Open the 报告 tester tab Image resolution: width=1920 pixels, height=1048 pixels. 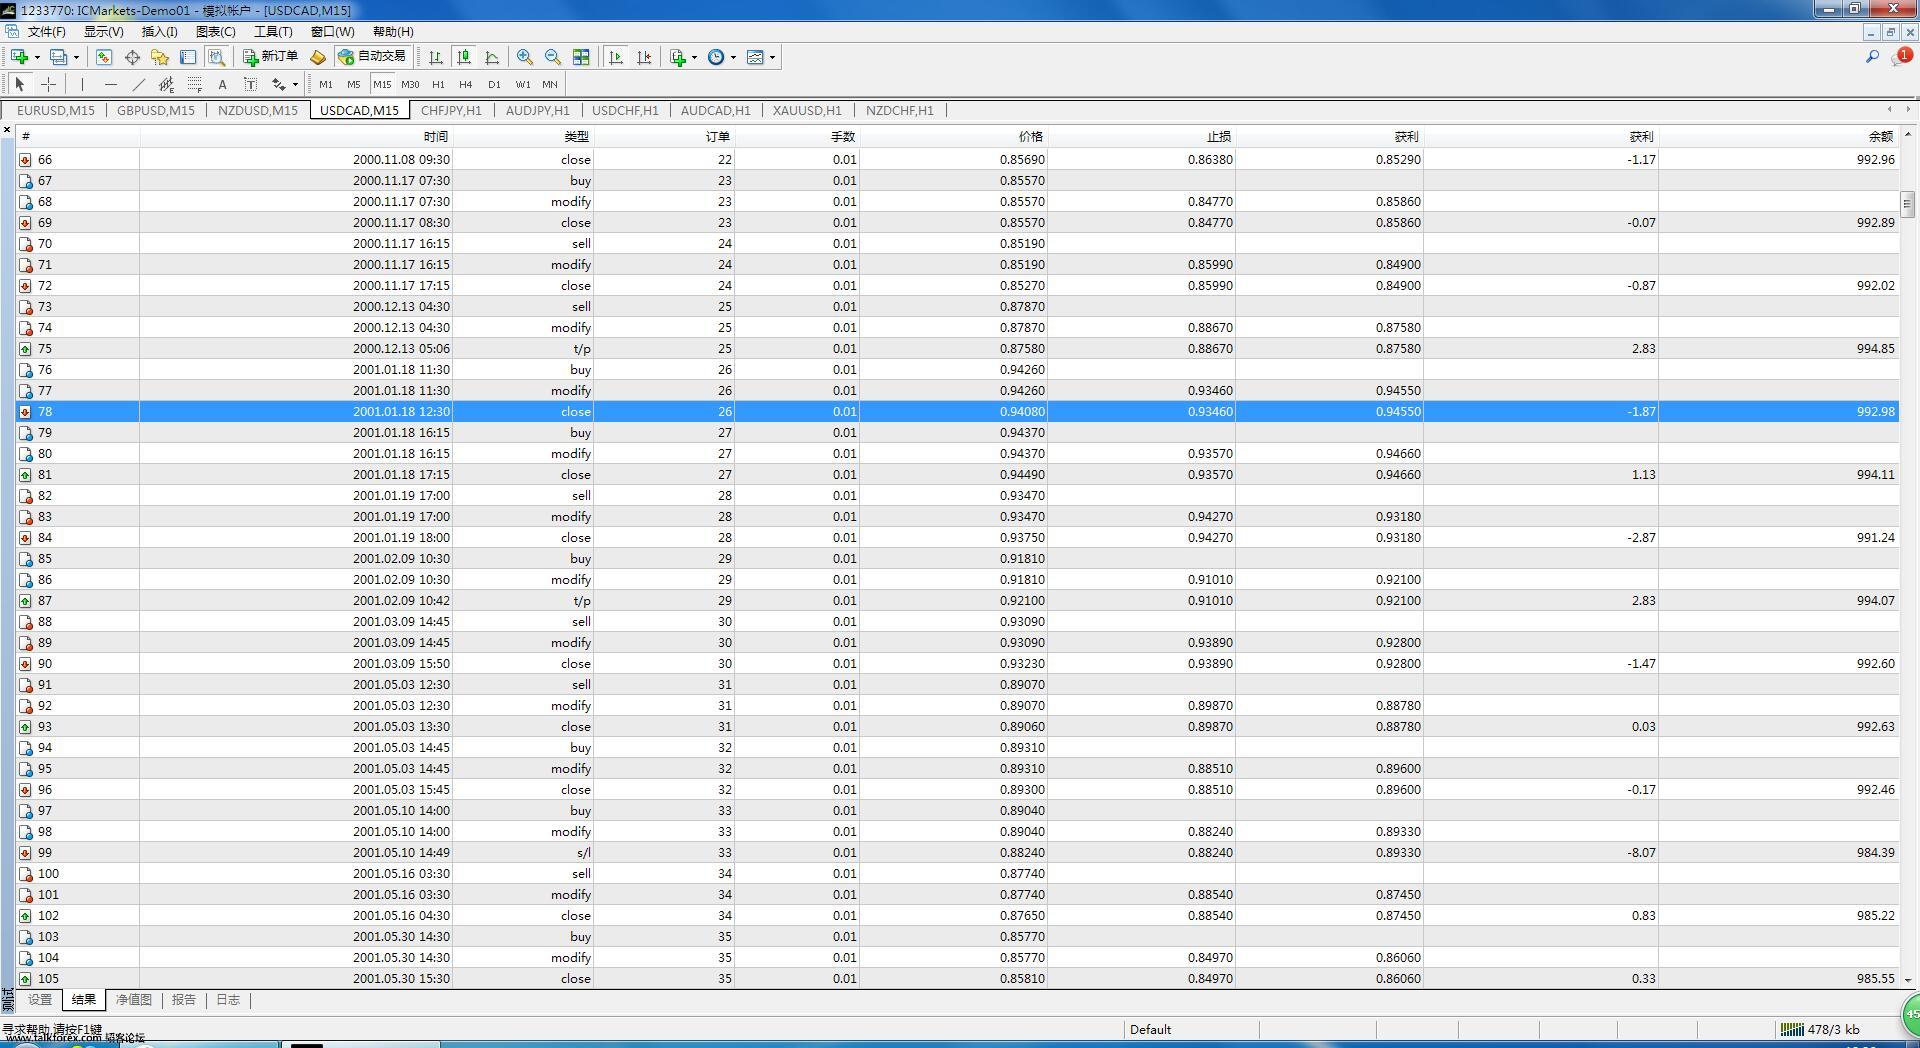click(x=184, y=999)
